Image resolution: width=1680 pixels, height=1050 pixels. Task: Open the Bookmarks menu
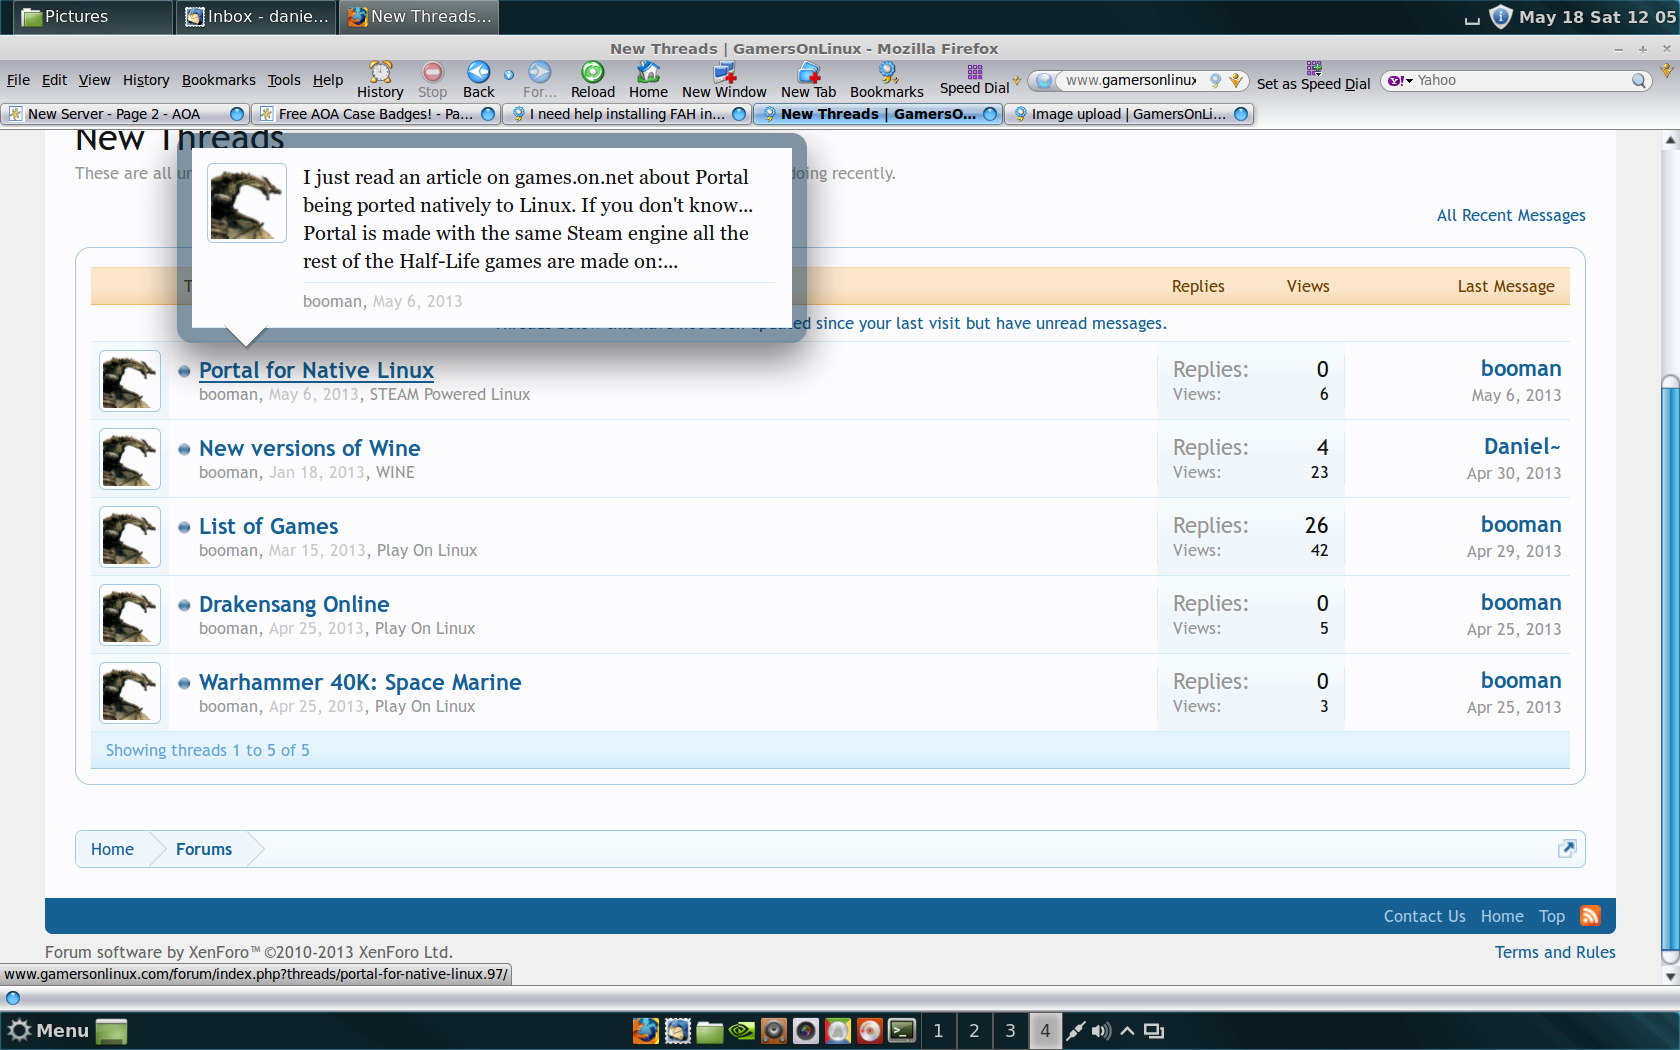[219, 80]
